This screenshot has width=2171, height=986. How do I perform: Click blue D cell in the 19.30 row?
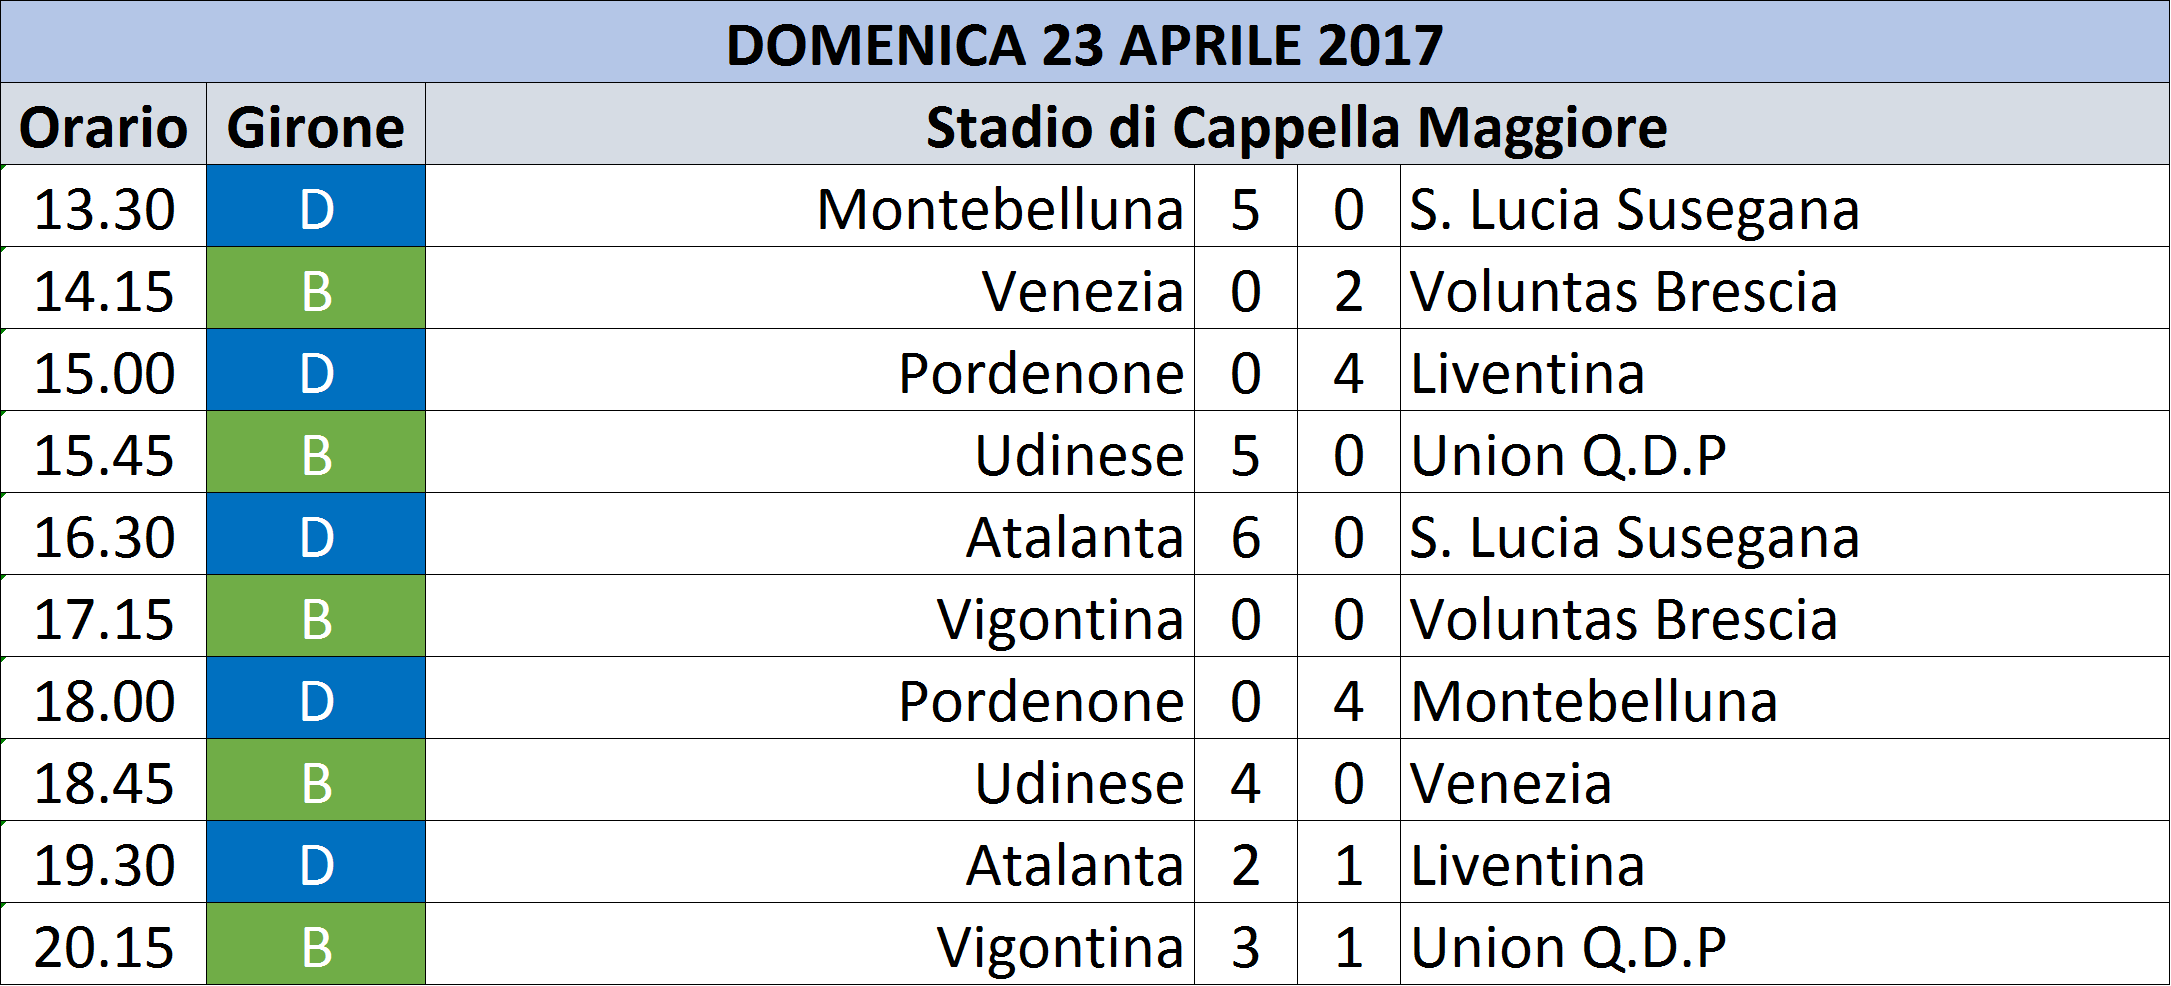tap(316, 862)
